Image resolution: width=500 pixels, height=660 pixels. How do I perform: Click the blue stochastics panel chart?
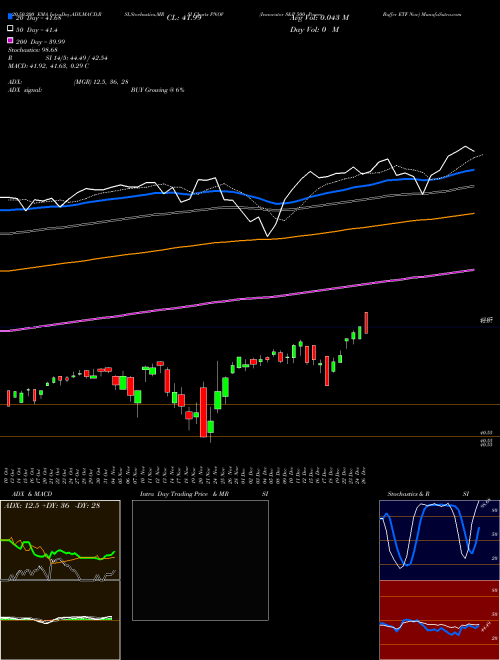tap(439, 540)
